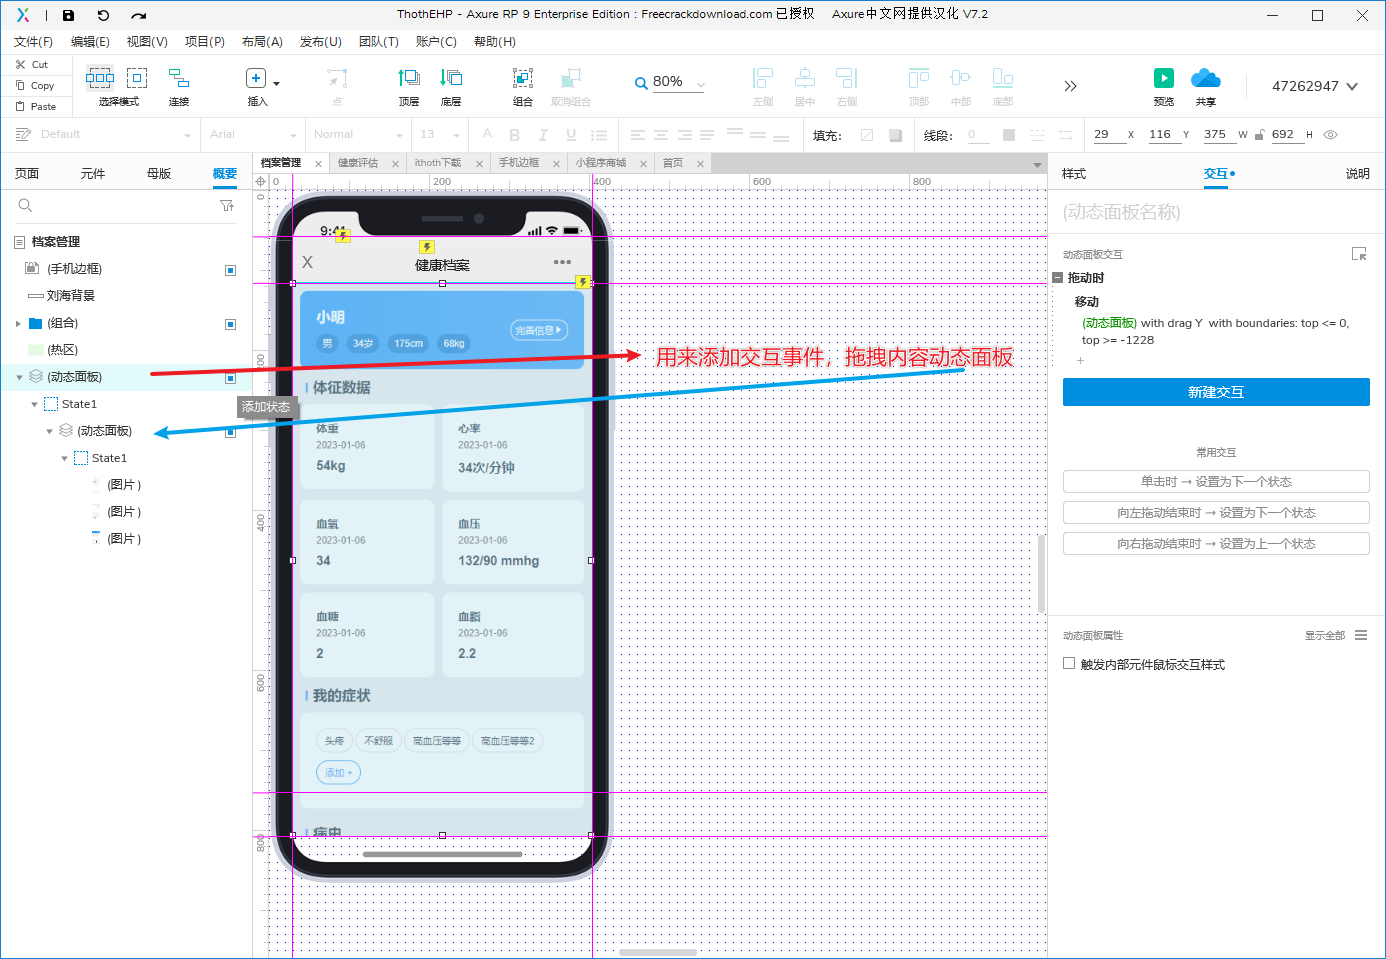Image resolution: width=1386 pixels, height=959 pixels.
Task: Click the 左侧 align left icon
Action: [763, 78]
